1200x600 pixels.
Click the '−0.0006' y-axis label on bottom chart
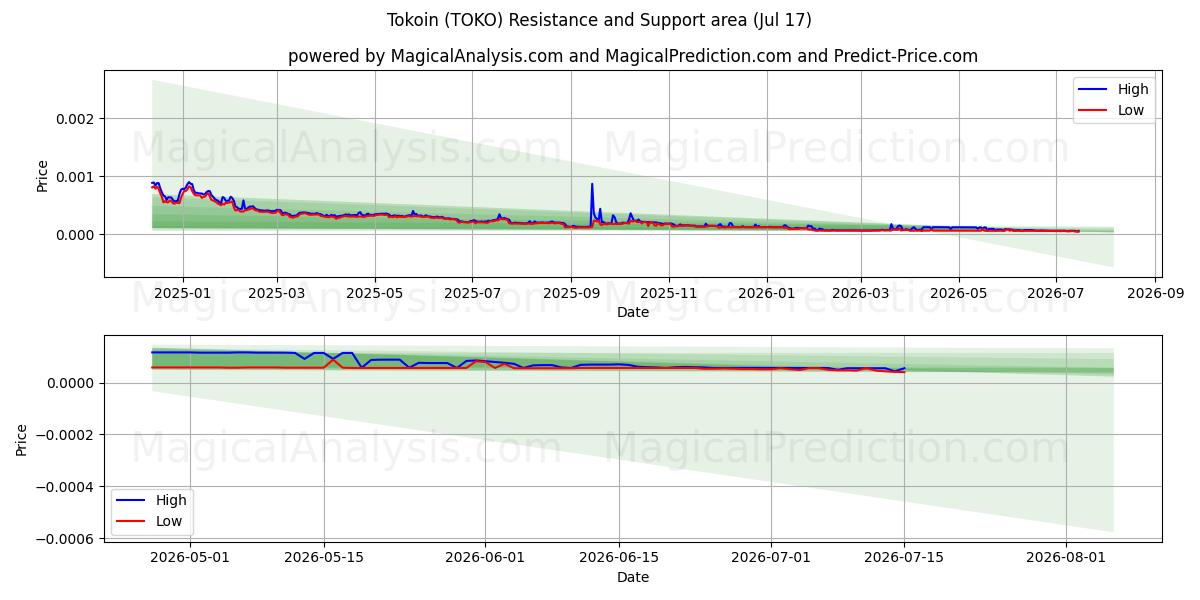tap(64, 540)
